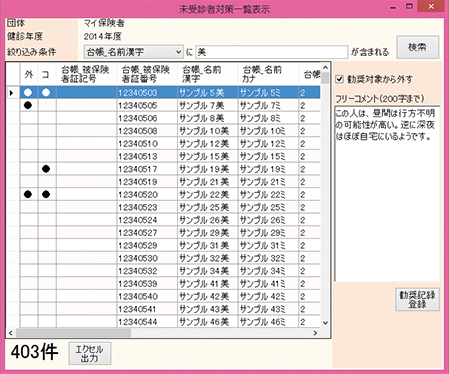This screenshot has width=449, height=374.
Task: Click the コ column header
Action: pos(47,74)
